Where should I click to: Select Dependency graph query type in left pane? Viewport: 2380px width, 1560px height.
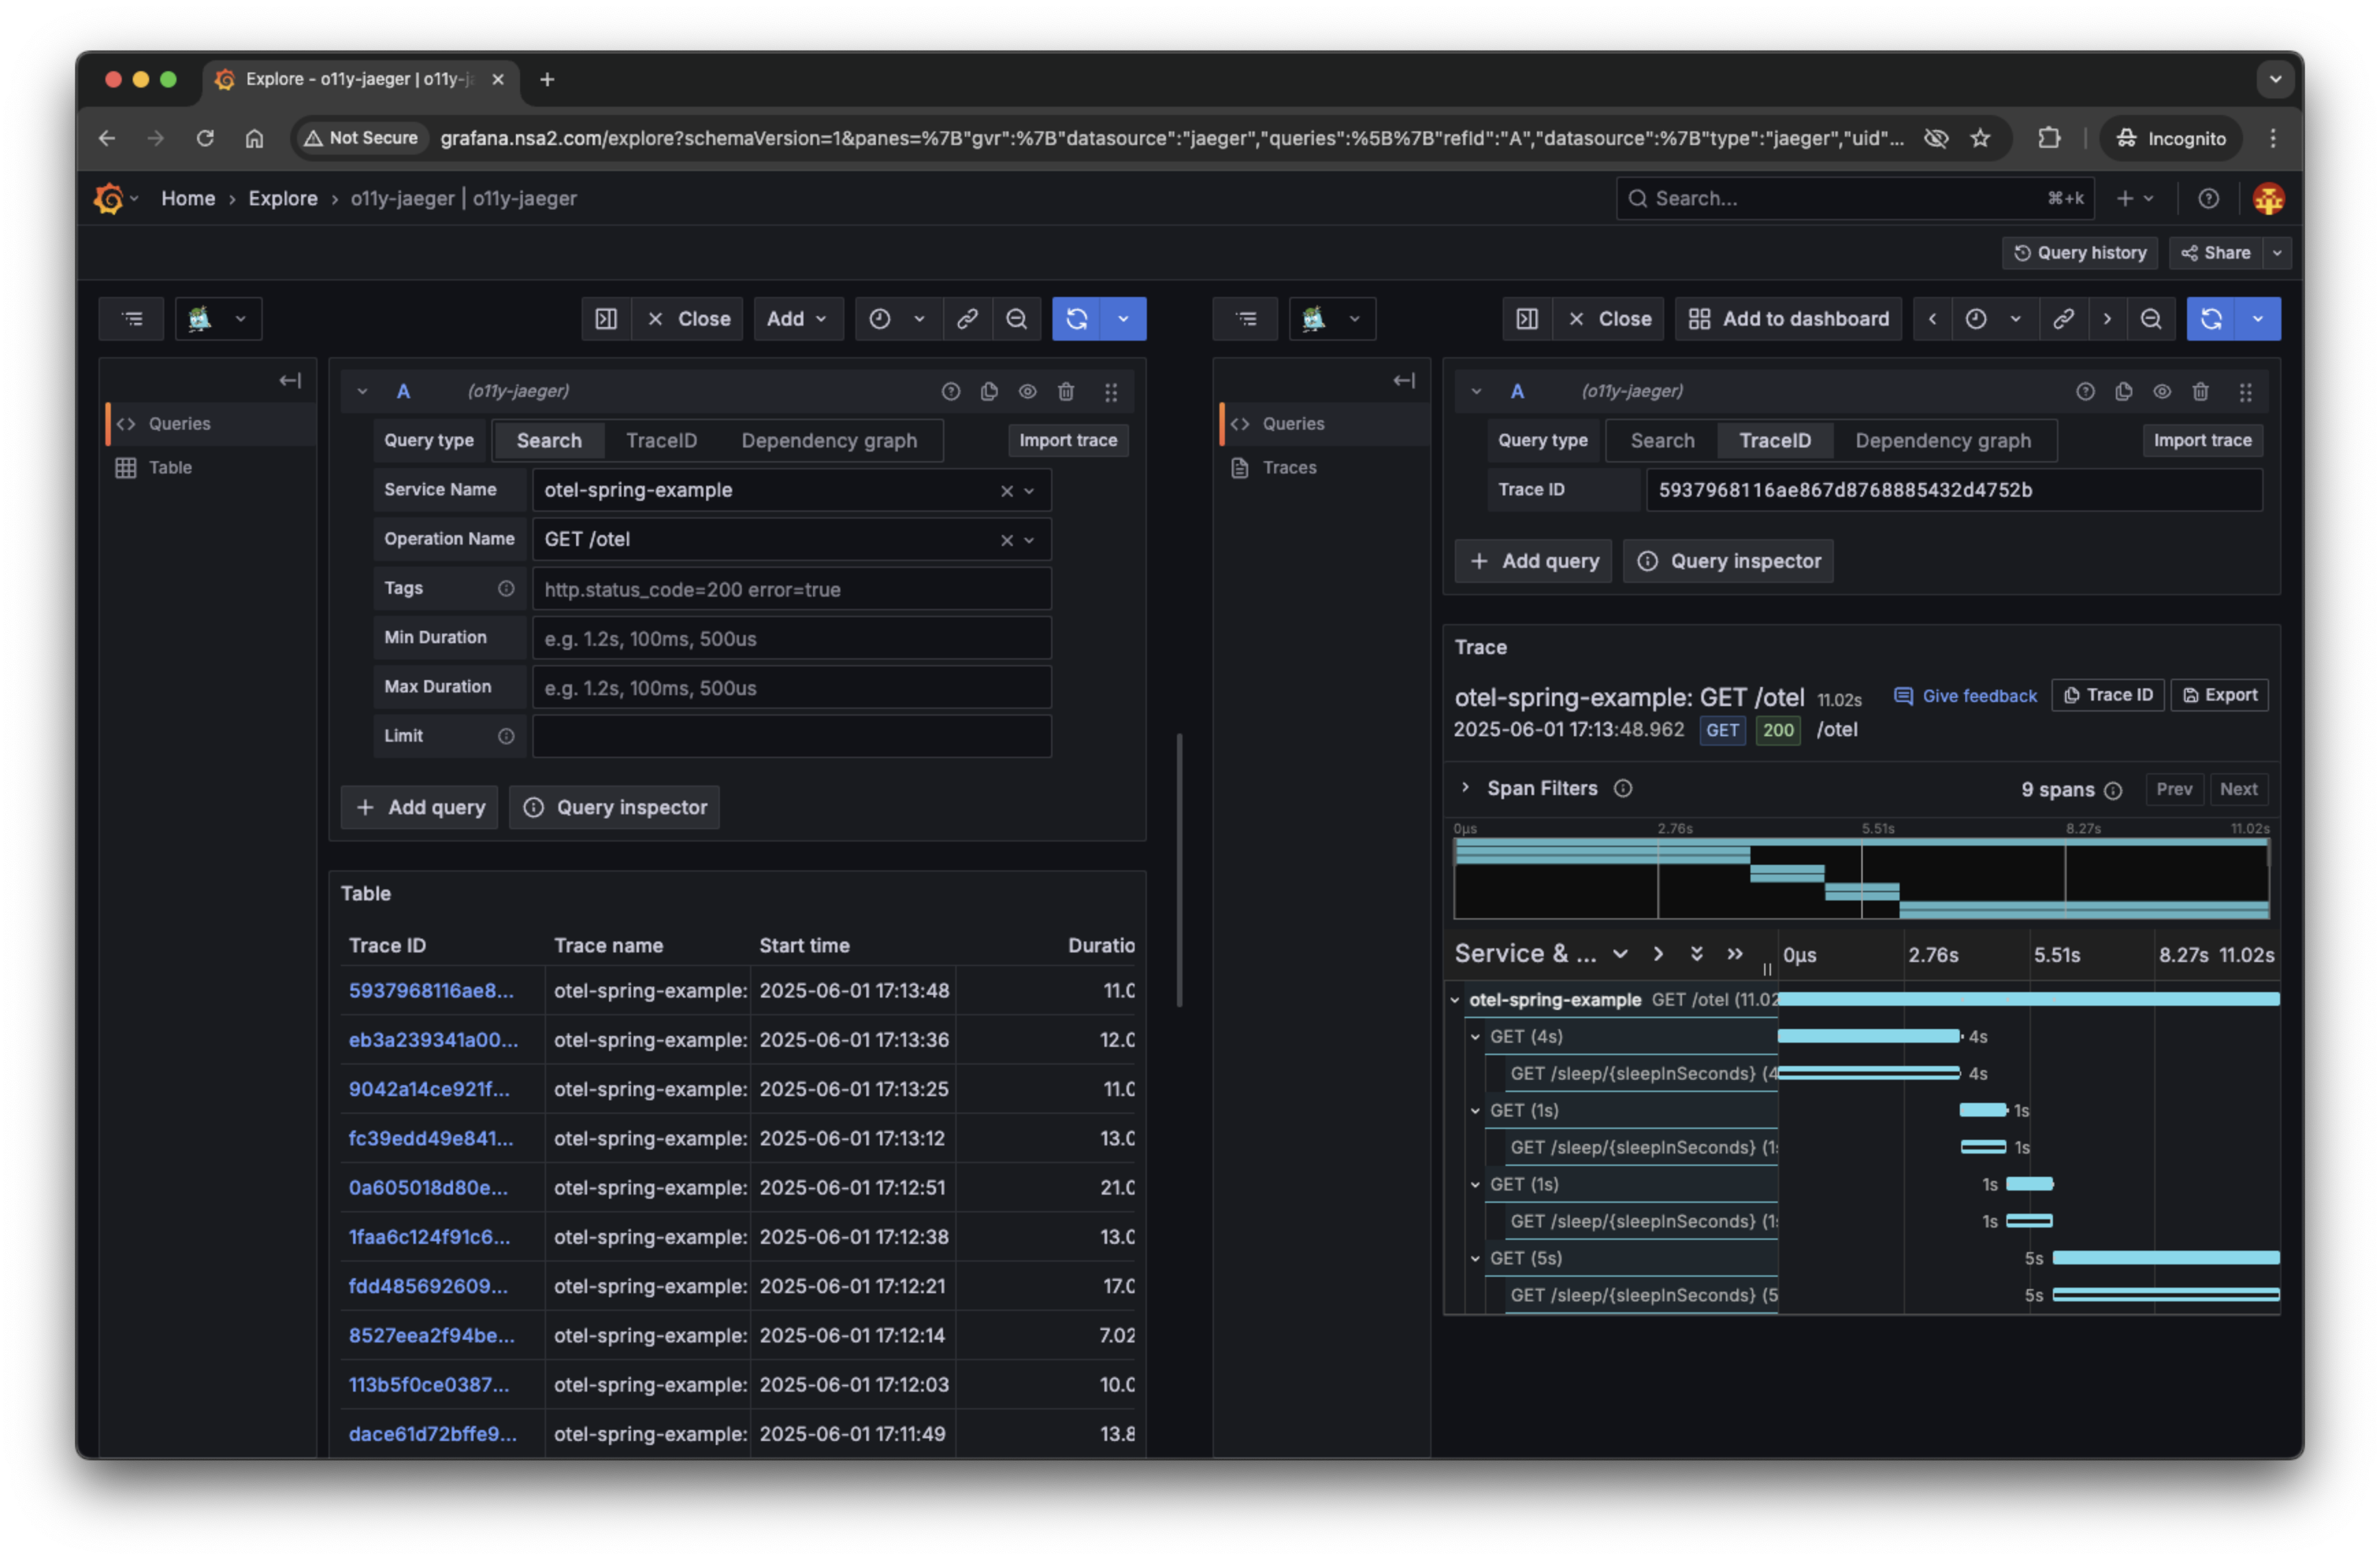829,440
